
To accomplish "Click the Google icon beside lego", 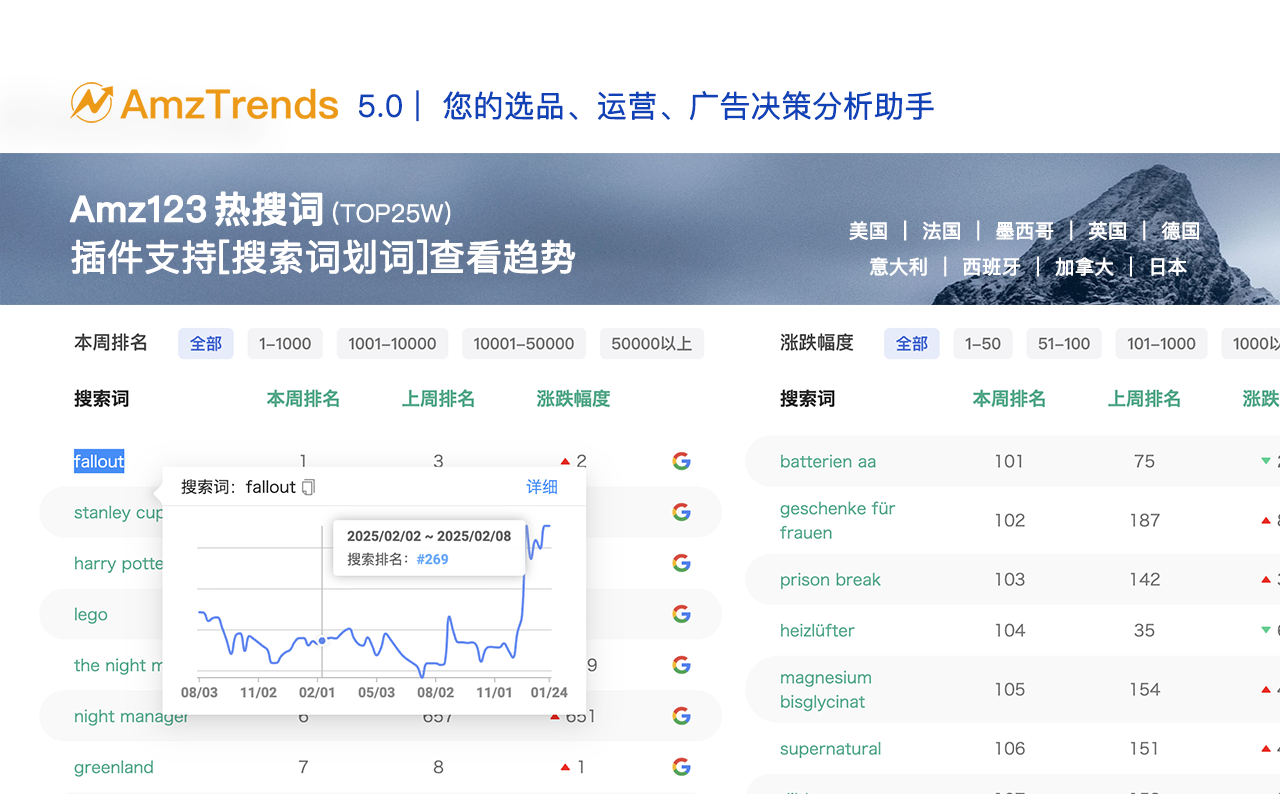I will coord(681,613).
